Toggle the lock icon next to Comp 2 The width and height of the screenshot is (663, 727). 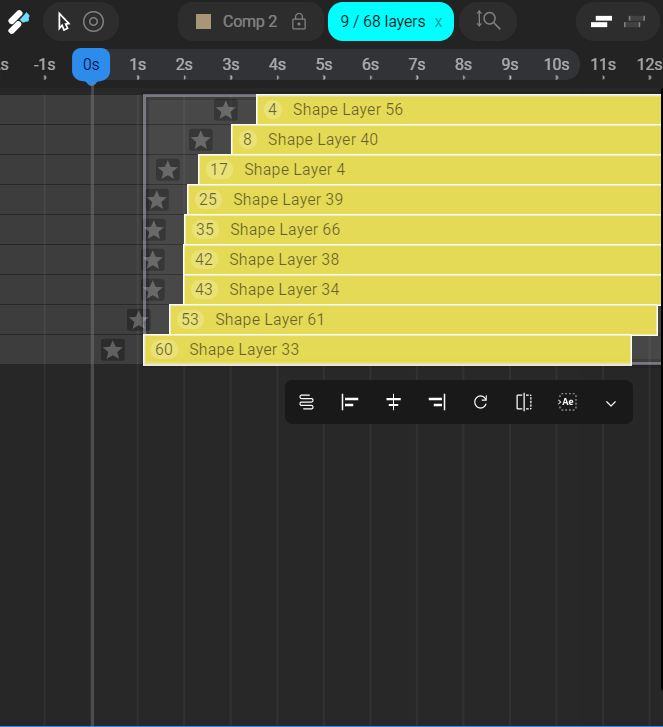point(298,21)
